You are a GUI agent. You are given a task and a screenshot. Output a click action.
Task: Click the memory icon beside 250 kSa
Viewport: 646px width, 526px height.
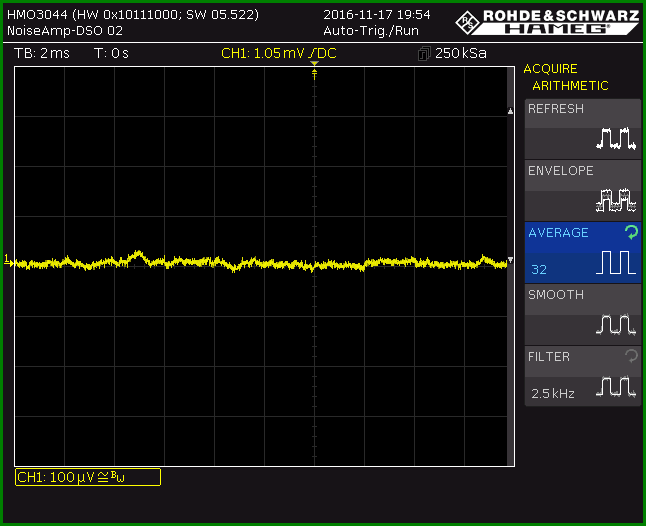pos(424,54)
